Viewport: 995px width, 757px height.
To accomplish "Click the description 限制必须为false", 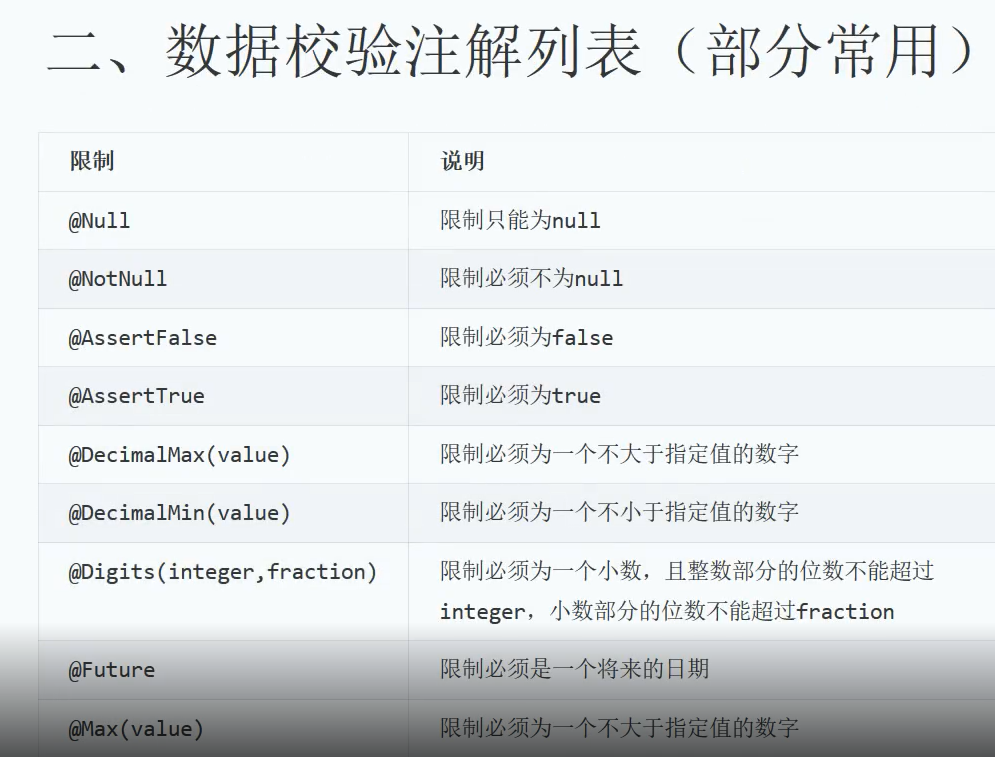I will coord(527,337).
